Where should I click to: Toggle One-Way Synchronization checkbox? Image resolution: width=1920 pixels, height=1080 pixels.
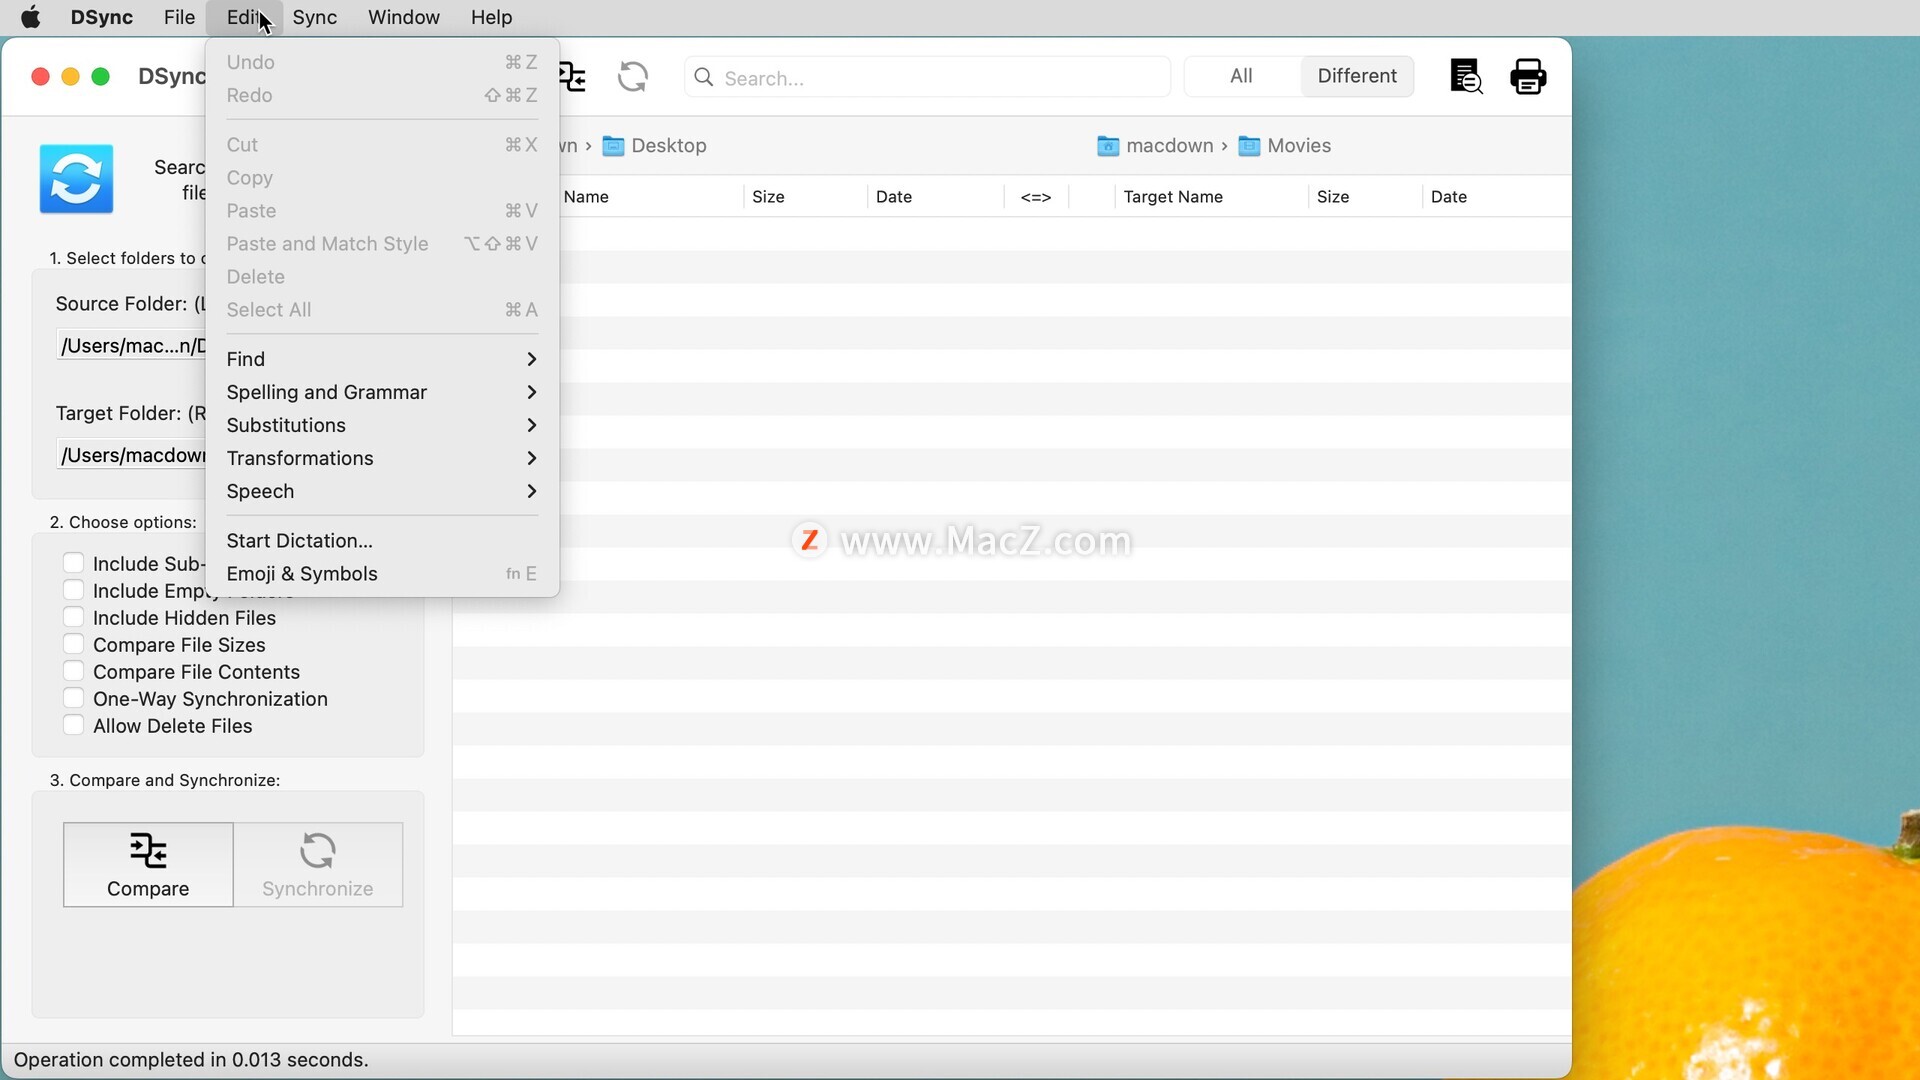[73, 698]
